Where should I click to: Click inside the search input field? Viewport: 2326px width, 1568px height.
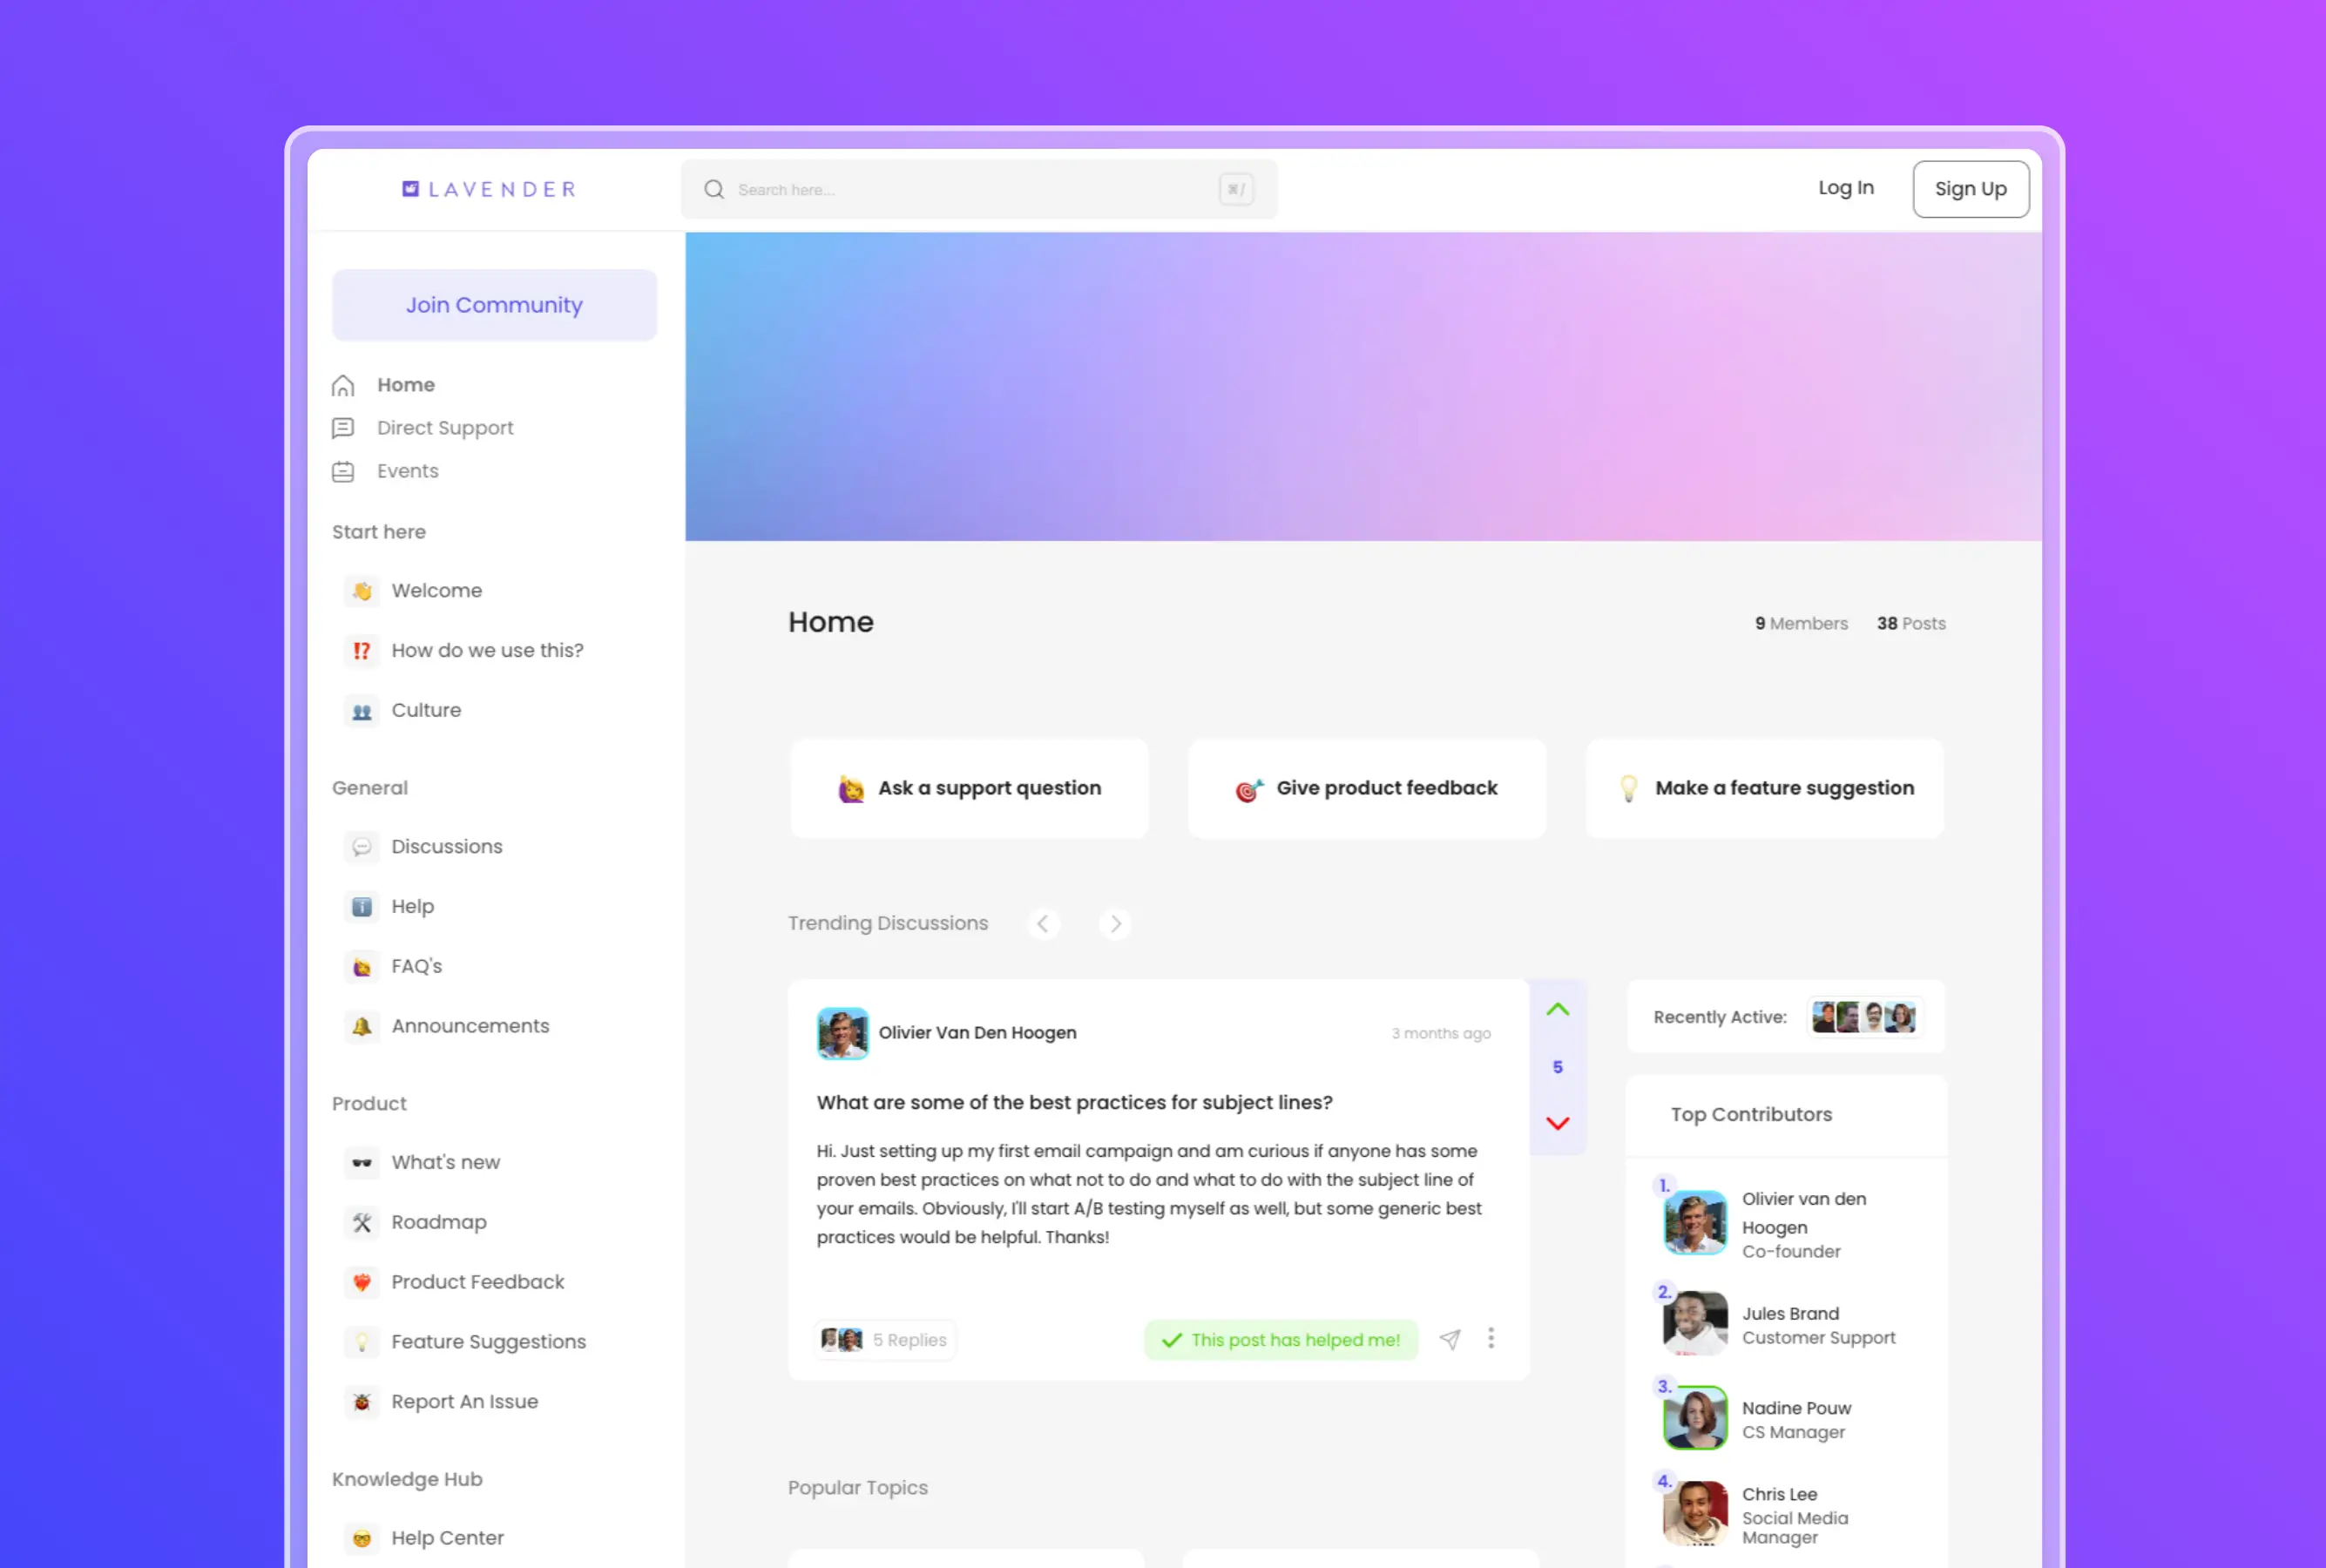(970, 189)
